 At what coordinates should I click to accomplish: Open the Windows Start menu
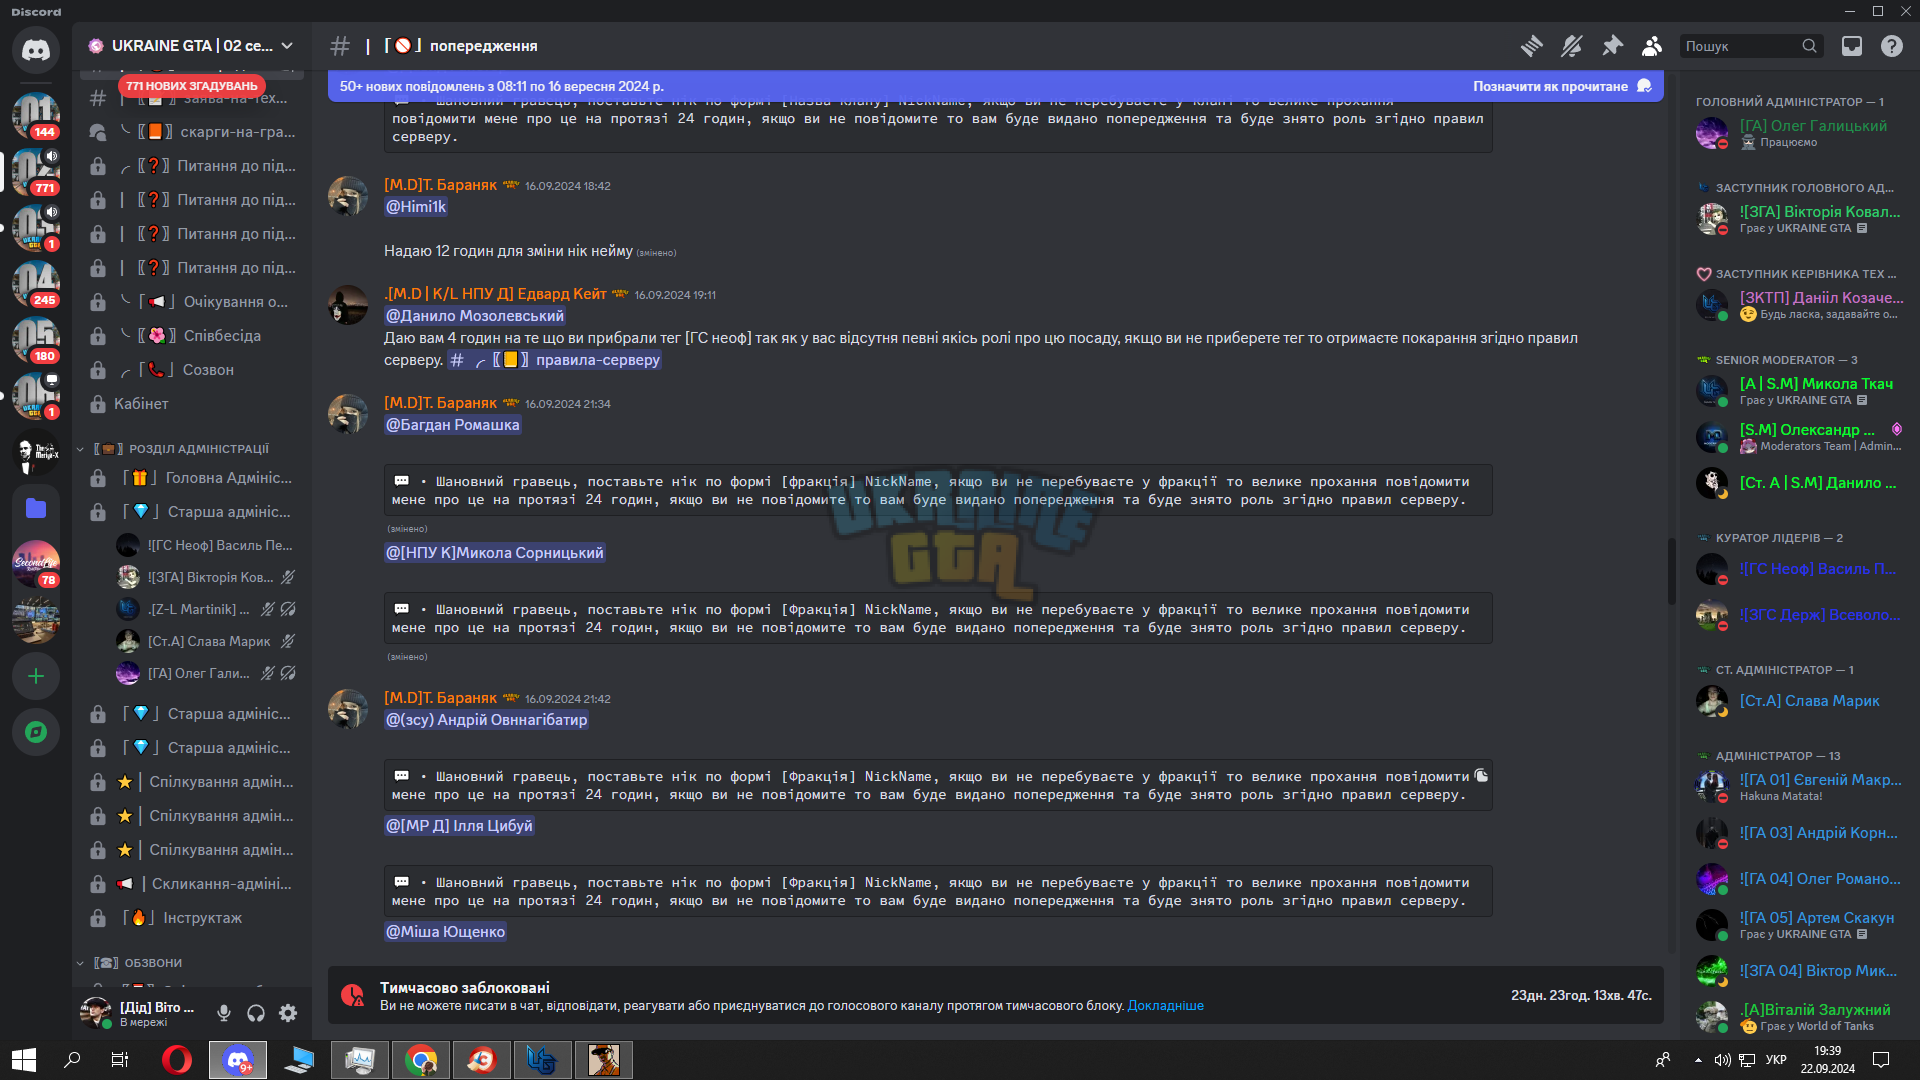[x=24, y=1060]
